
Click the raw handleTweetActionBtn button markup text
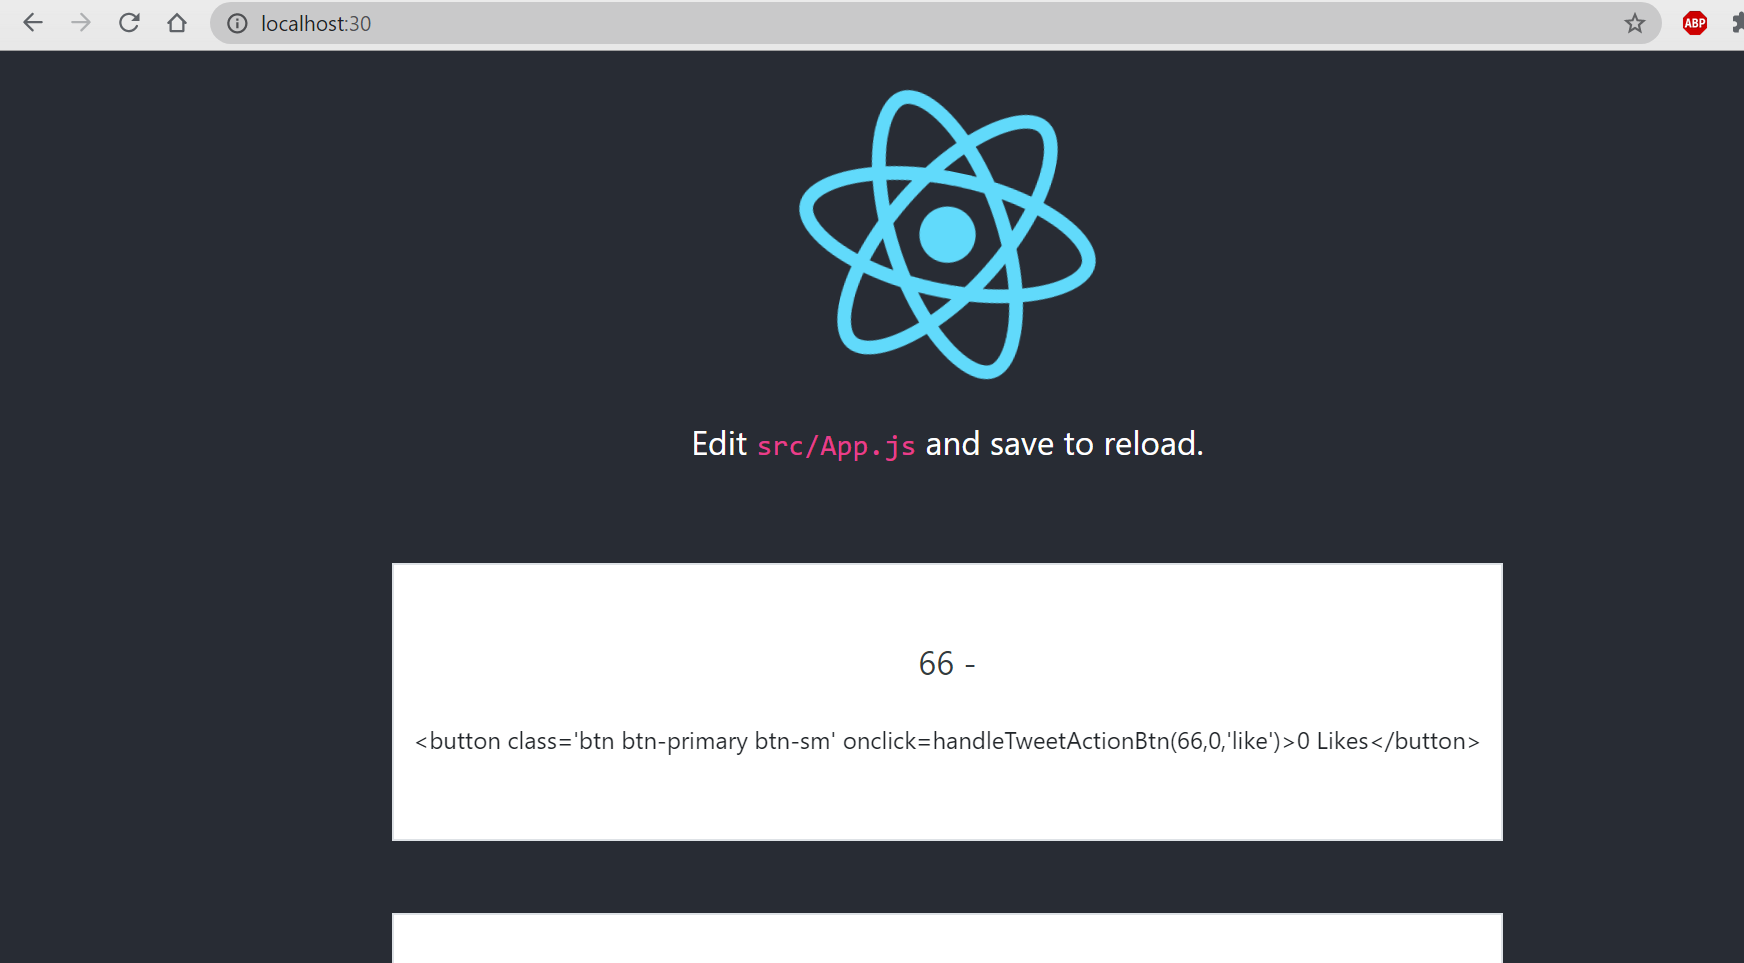point(947,741)
